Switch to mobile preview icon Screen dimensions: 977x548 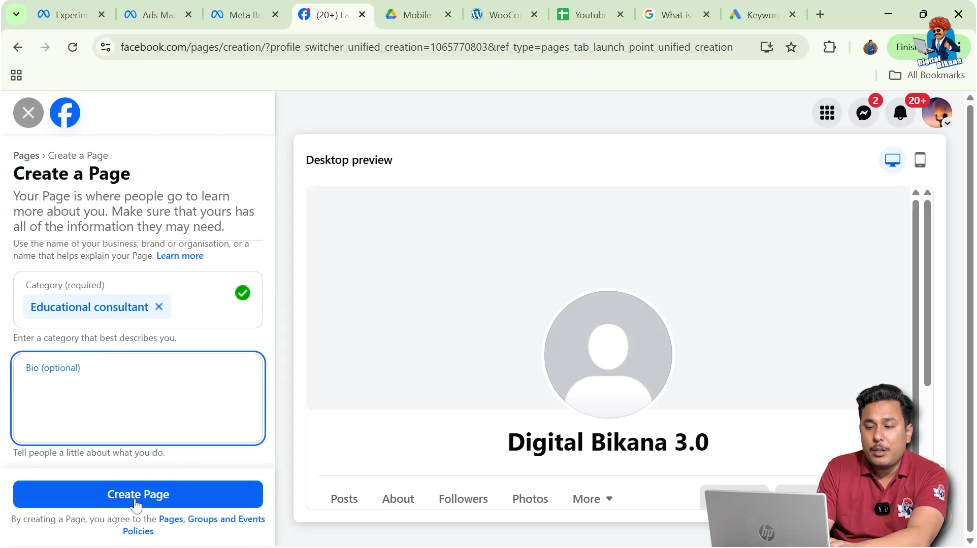coord(920,160)
